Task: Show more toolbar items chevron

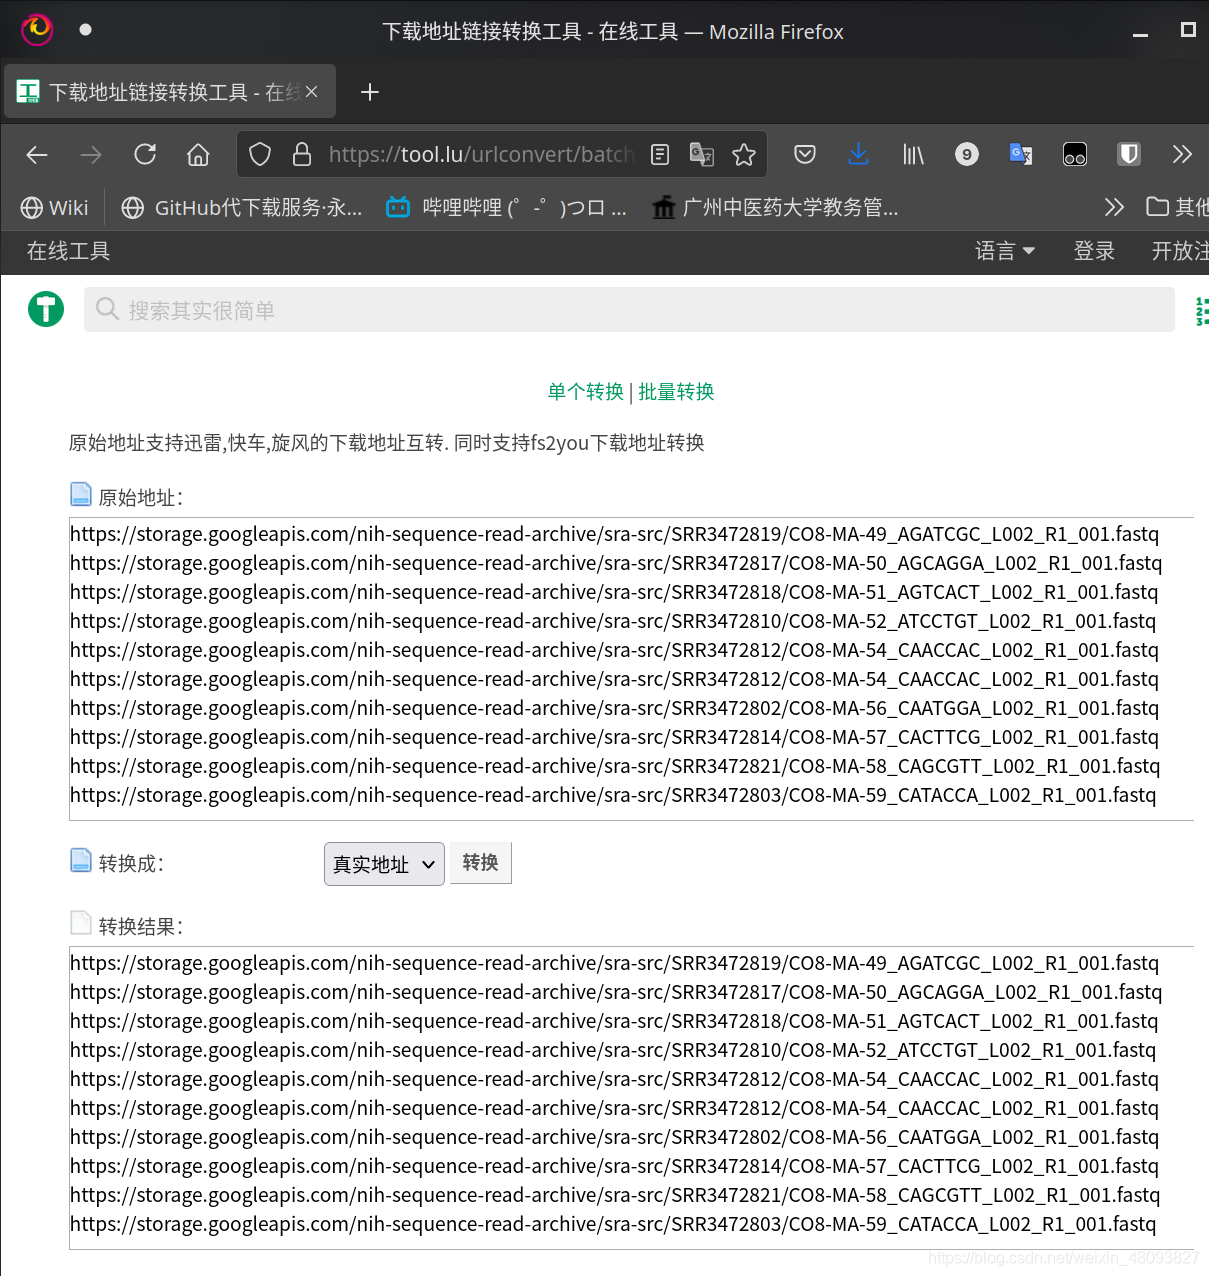Action: [x=1182, y=154]
